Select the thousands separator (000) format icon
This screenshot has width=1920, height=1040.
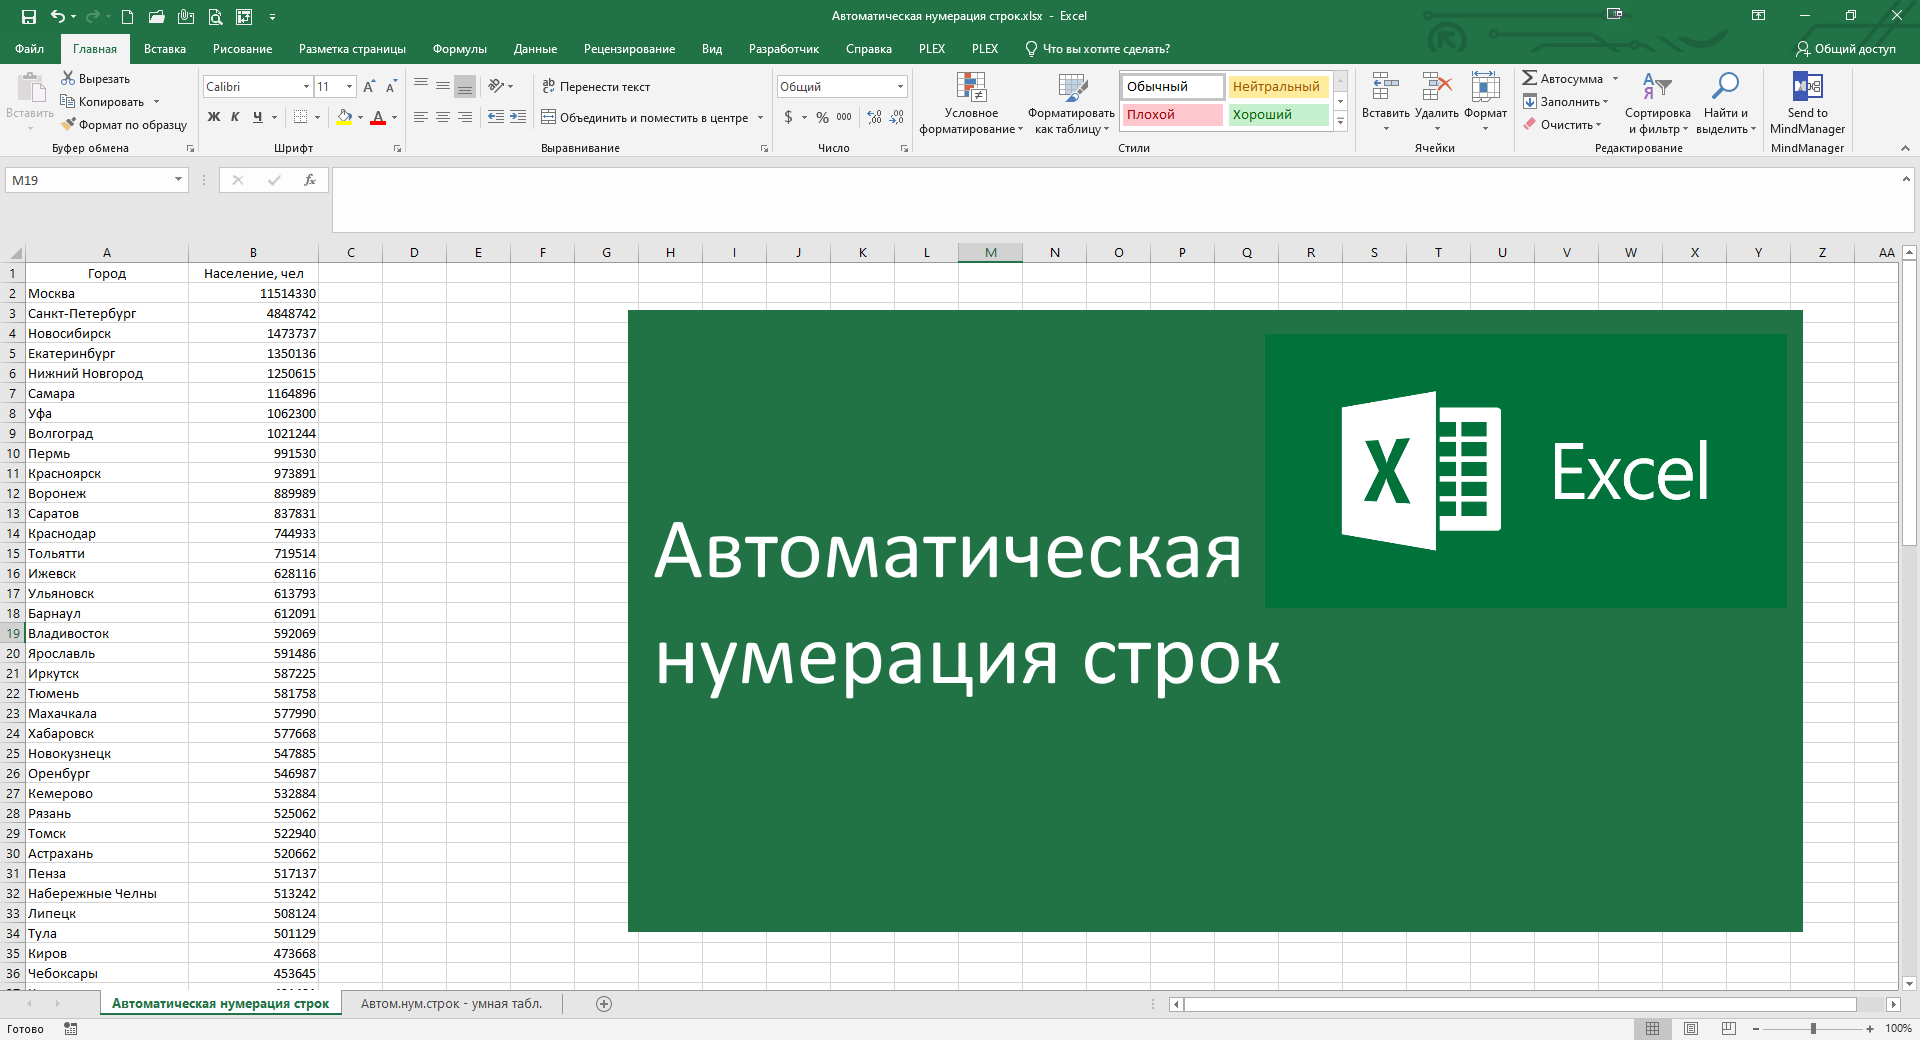(x=844, y=117)
